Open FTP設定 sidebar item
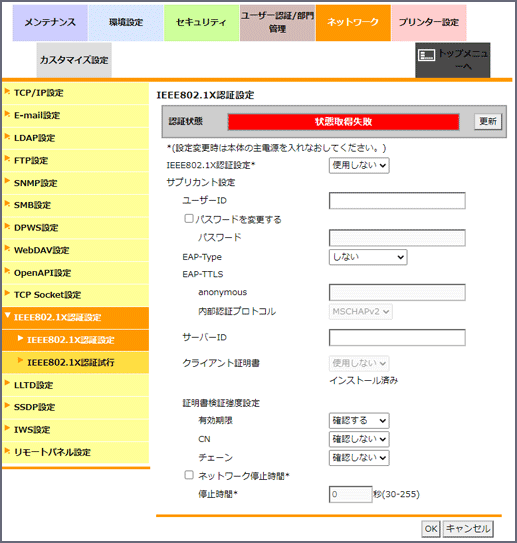Viewport: 517px width, 543px height. point(75,161)
